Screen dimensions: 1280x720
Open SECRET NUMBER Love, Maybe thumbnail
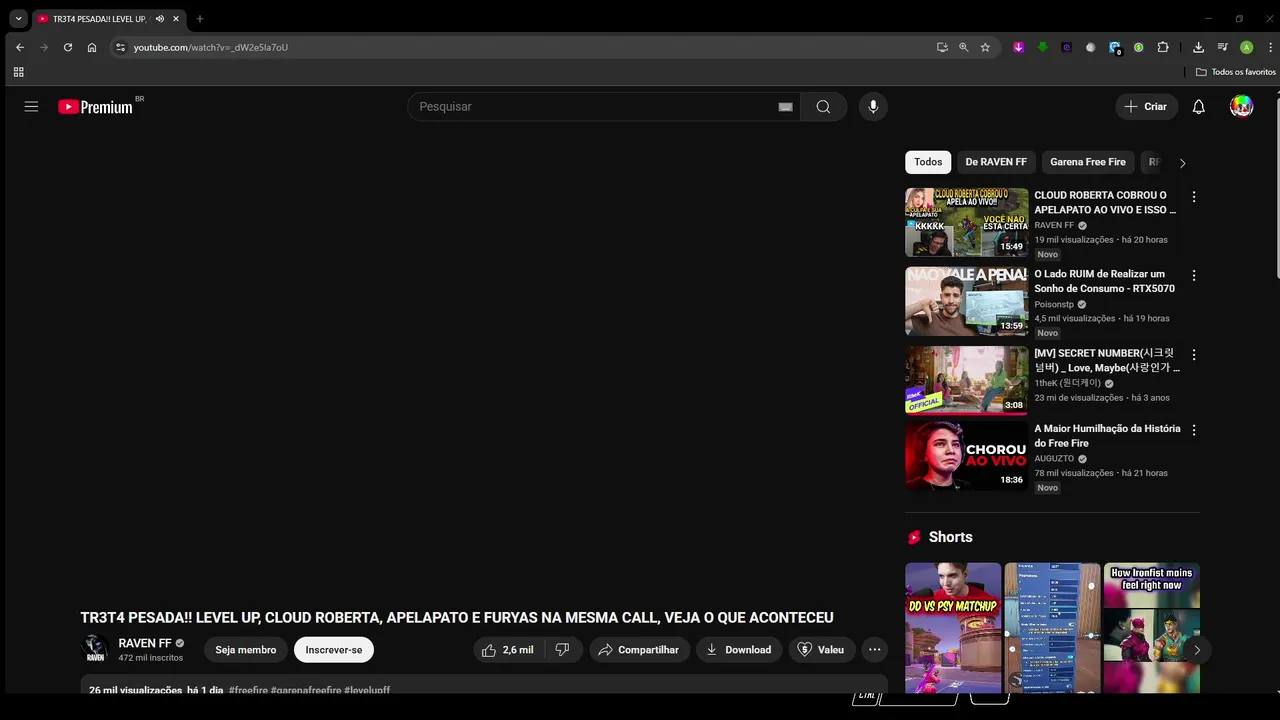tap(967, 380)
